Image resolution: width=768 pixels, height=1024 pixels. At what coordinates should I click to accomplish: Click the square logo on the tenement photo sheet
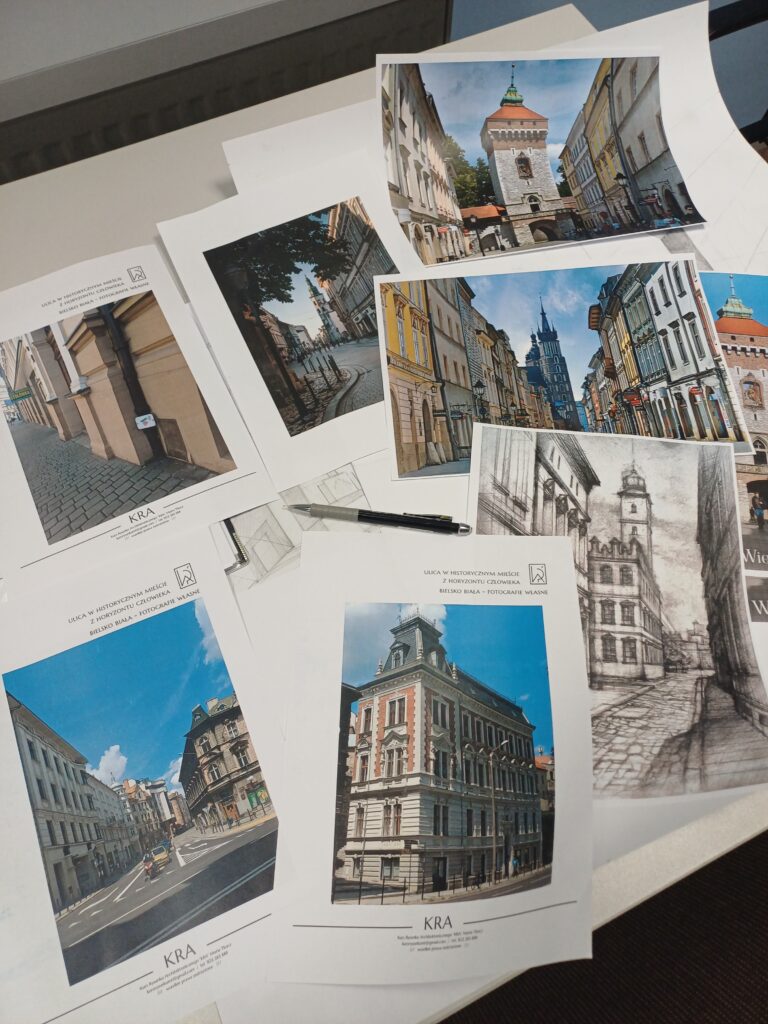(x=537, y=573)
